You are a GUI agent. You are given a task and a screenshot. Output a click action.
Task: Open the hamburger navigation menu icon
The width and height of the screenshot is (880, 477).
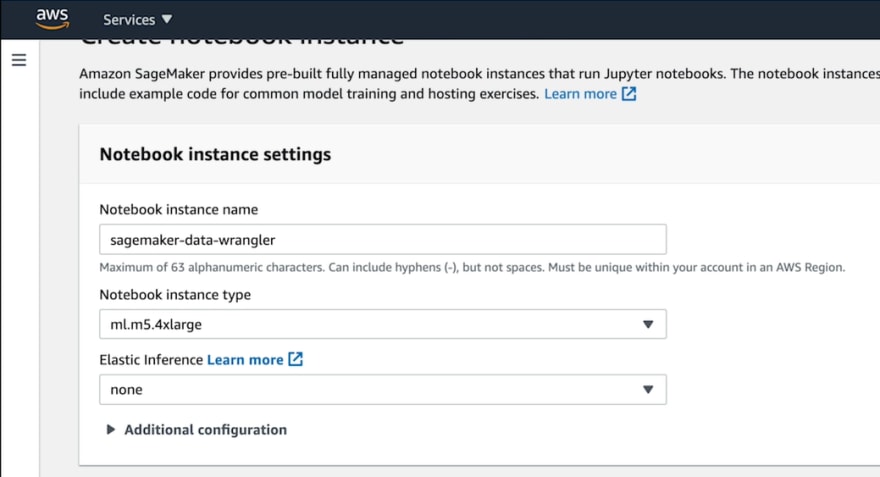pyautogui.click(x=19, y=60)
